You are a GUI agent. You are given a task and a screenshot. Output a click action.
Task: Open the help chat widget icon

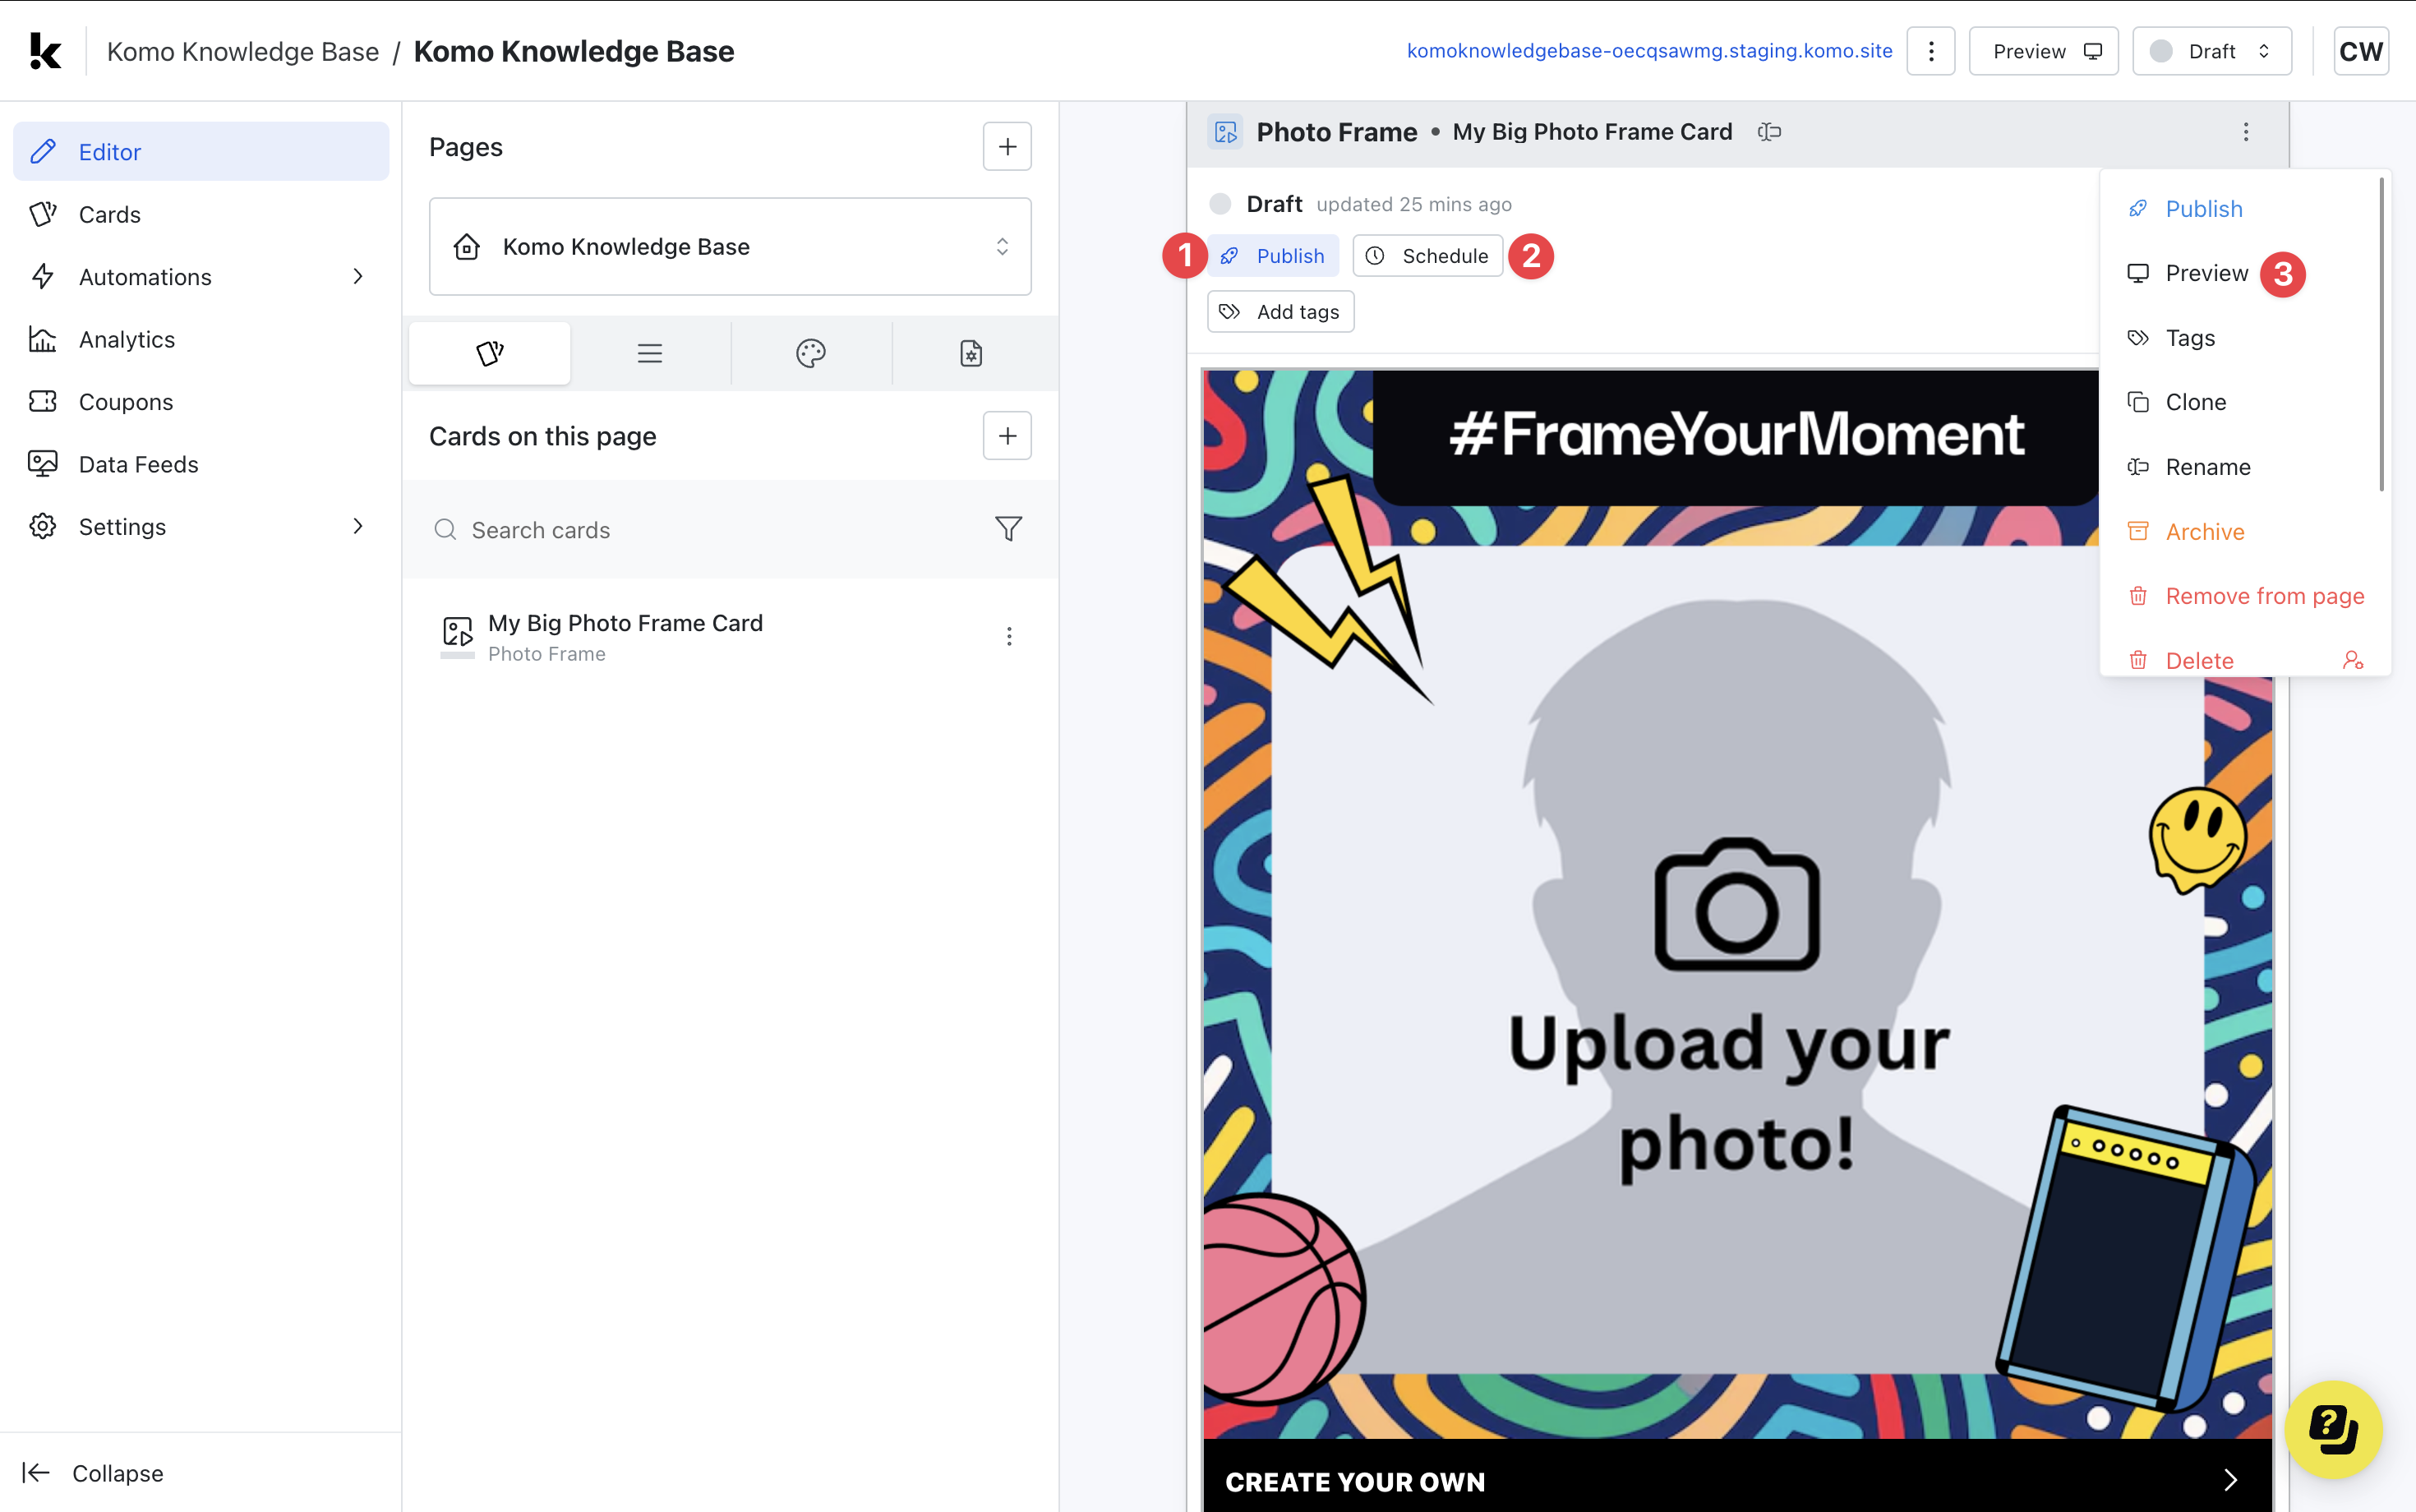[x=2333, y=1430]
